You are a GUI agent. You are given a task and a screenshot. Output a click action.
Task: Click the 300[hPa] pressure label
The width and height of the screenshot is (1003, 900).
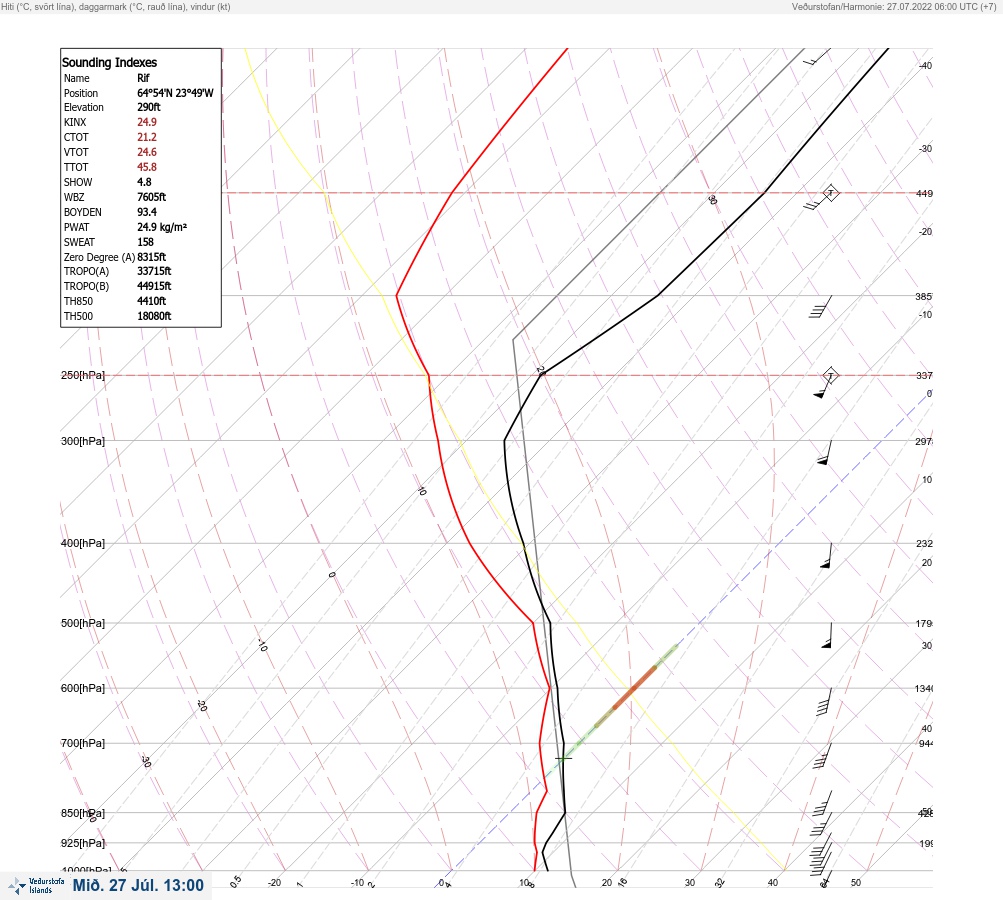[83, 441]
